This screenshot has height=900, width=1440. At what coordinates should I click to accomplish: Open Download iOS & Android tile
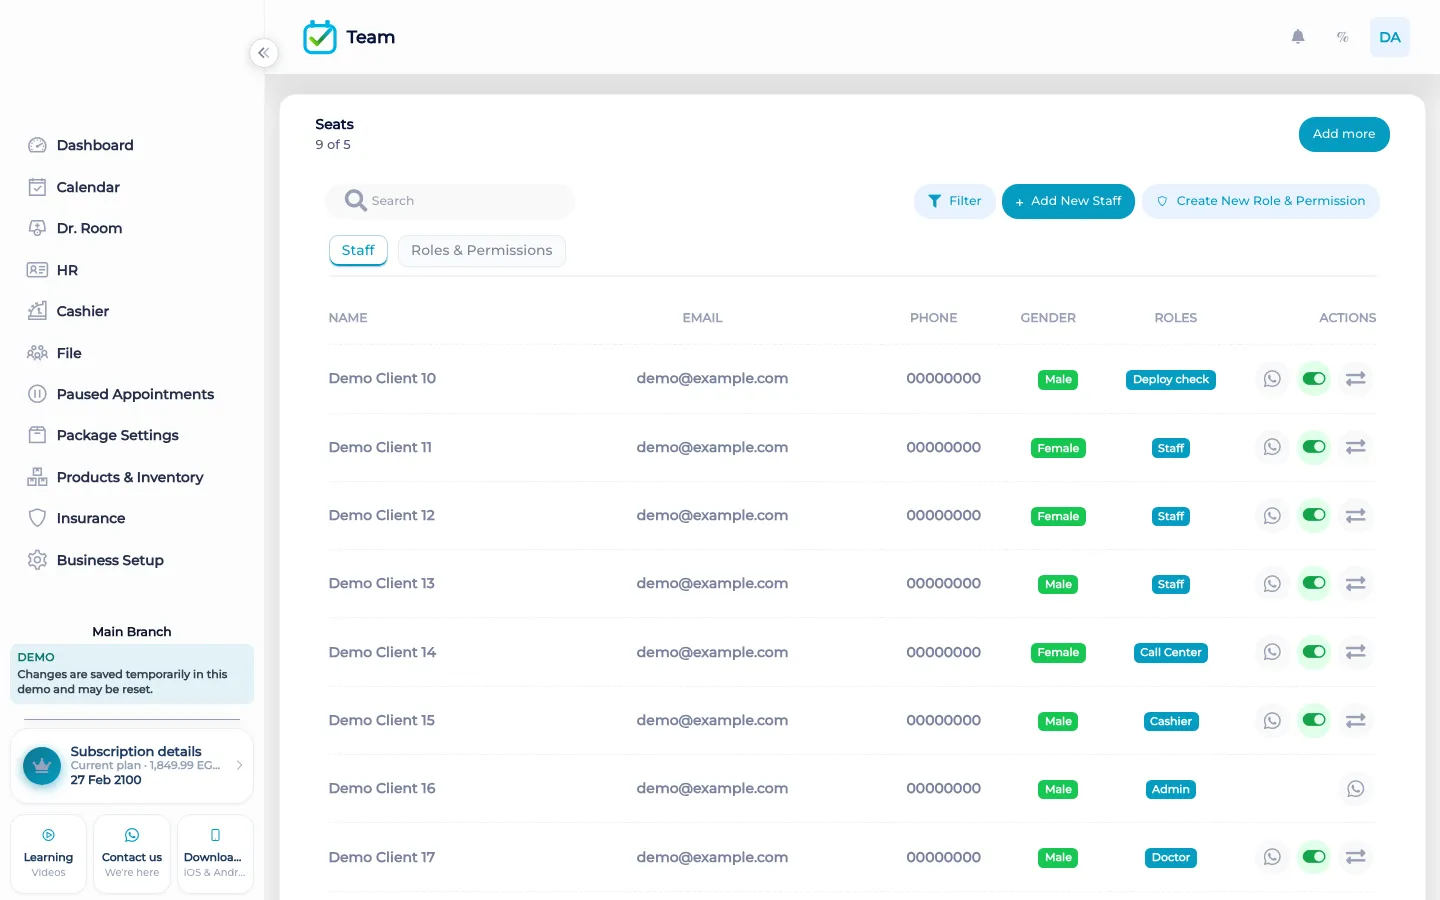[x=215, y=854]
